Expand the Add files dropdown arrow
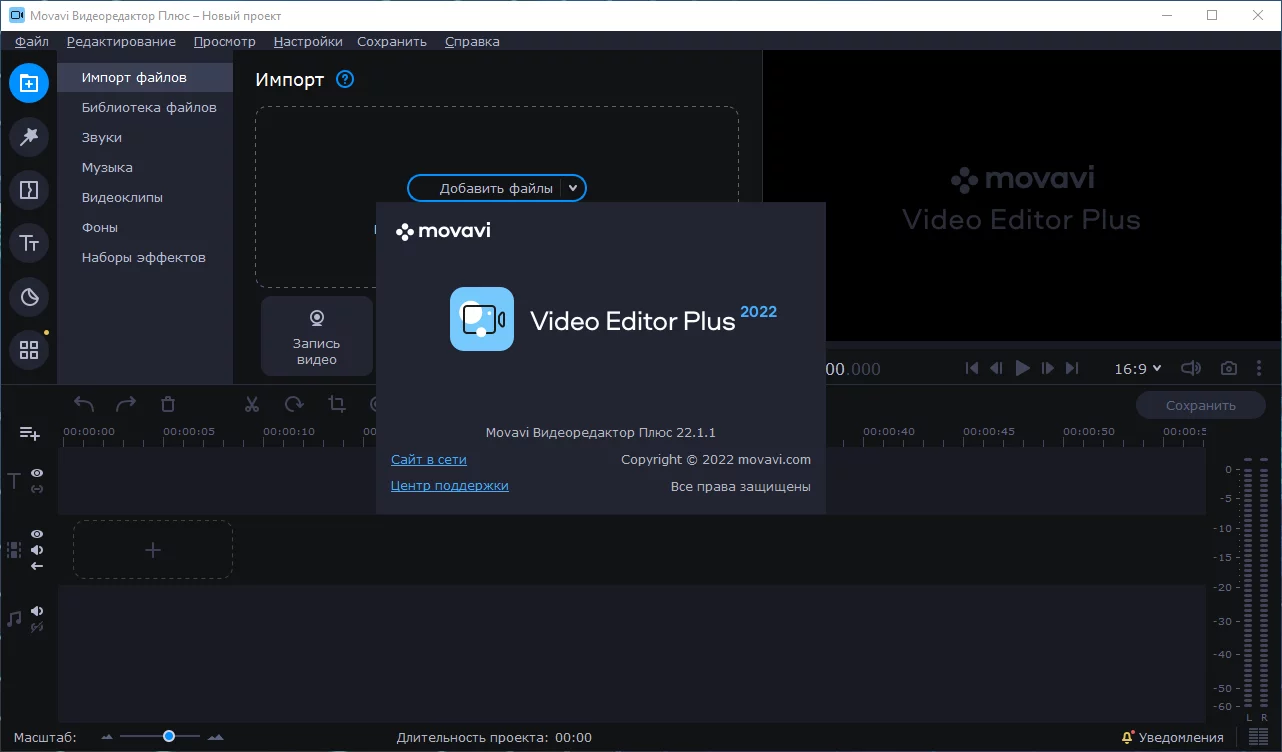The image size is (1282, 752). pyautogui.click(x=573, y=188)
